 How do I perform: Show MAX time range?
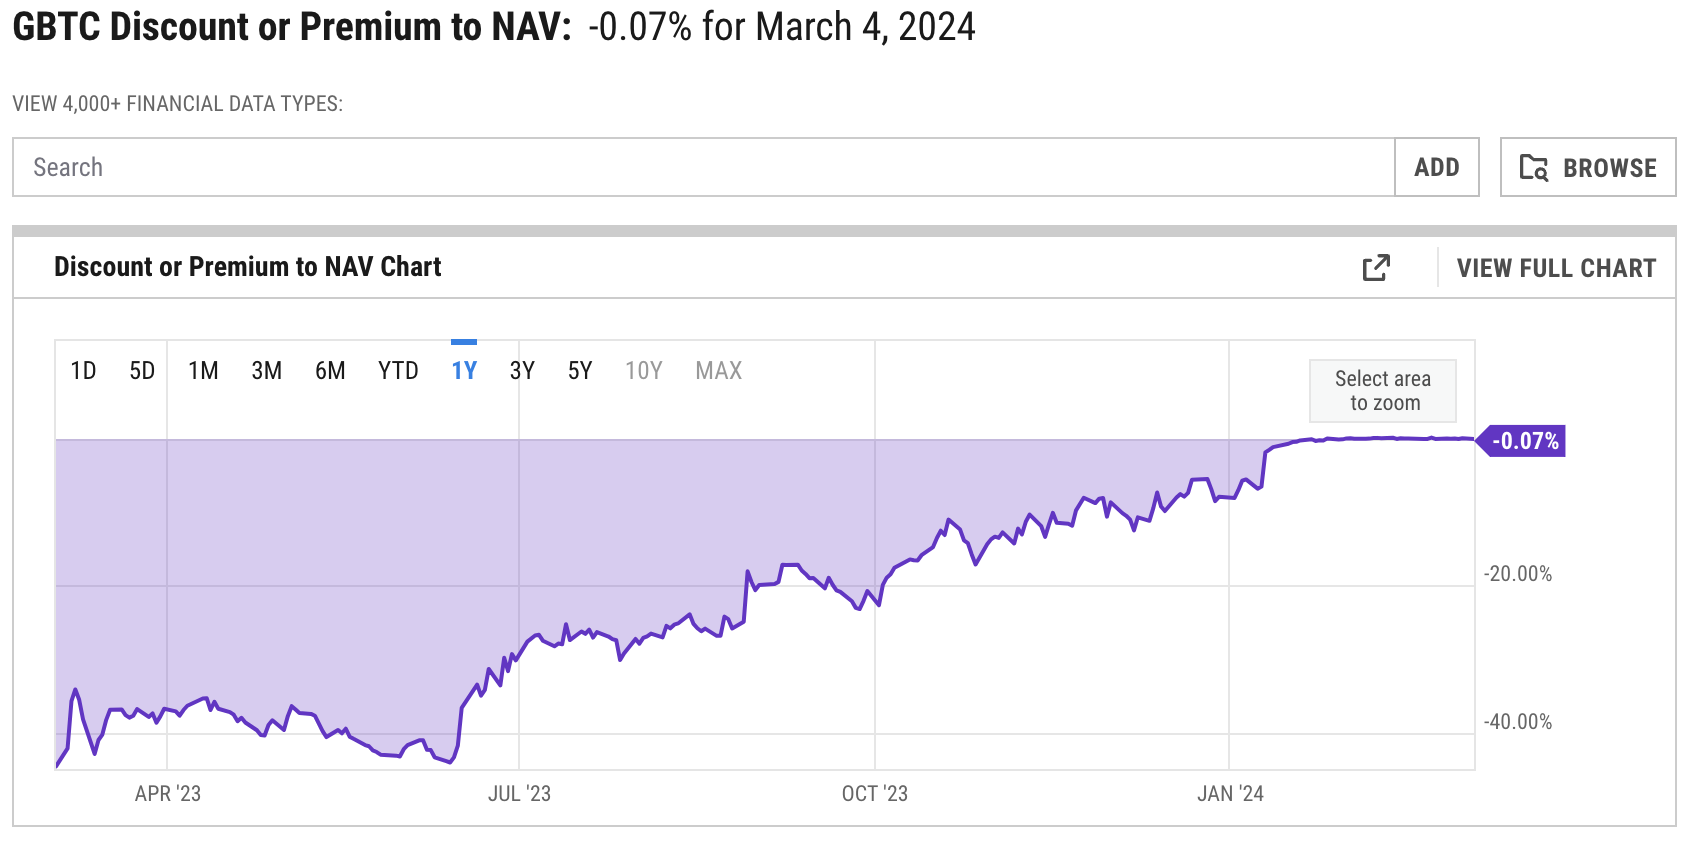719,371
